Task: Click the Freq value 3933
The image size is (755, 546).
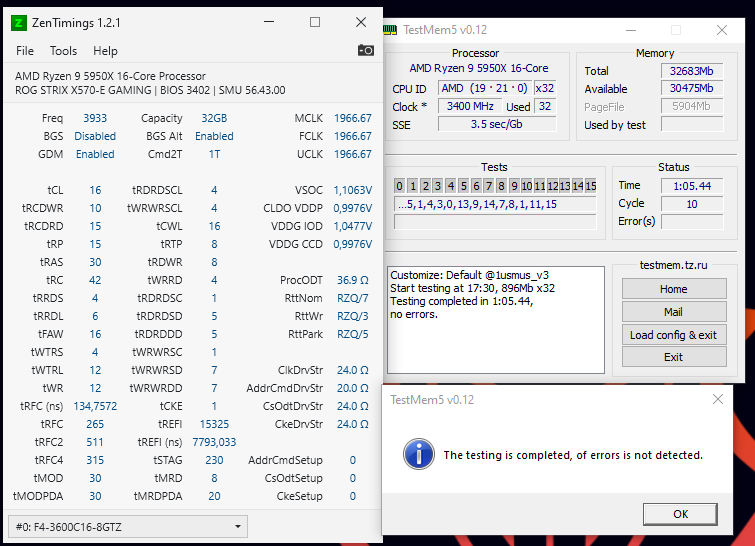Action: tap(95, 118)
